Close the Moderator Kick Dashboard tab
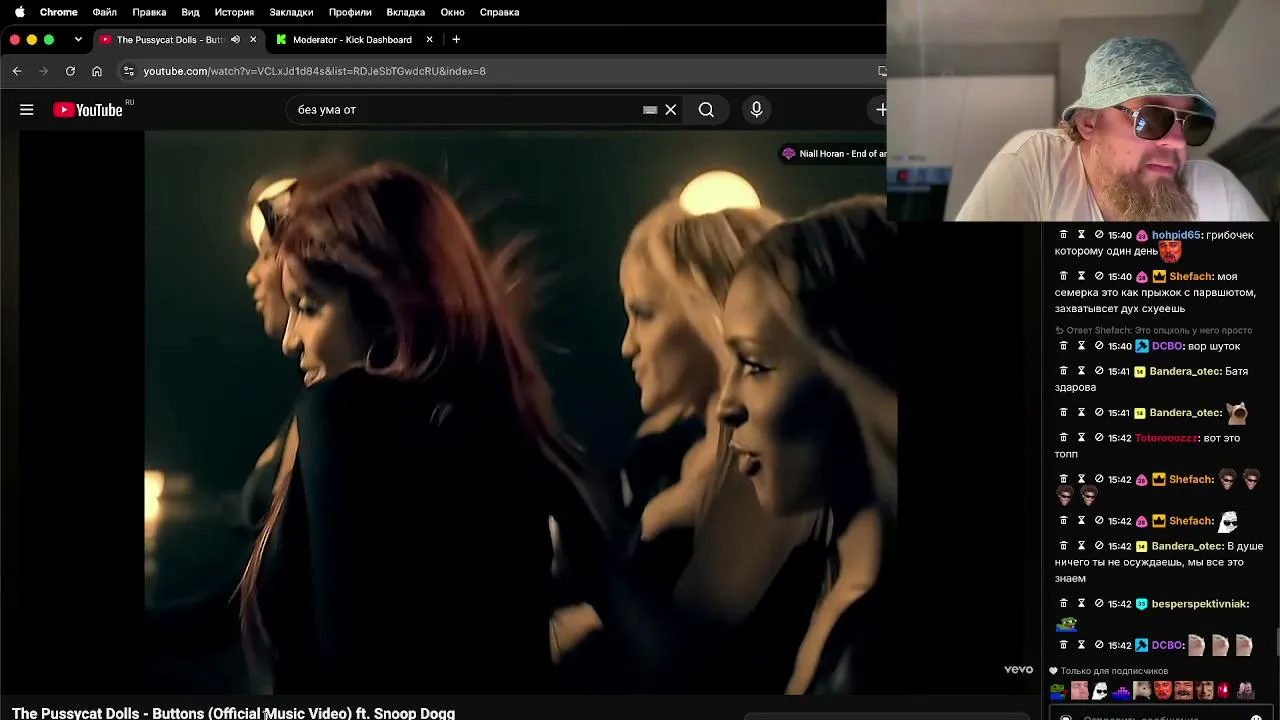The width and height of the screenshot is (1280, 720). (x=430, y=40)
